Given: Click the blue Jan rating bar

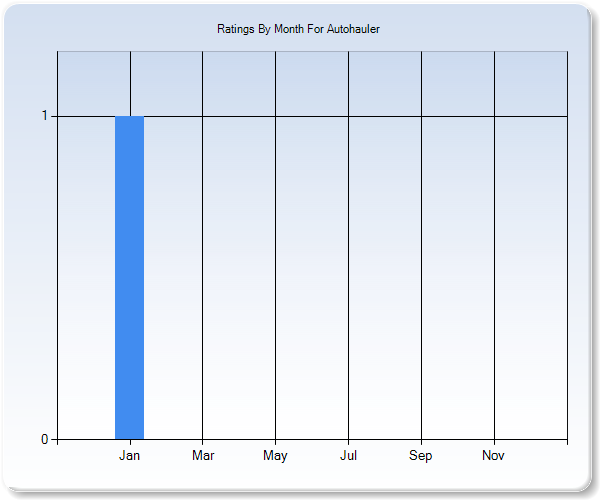Looking at the screenshot, I should [129, 278].
